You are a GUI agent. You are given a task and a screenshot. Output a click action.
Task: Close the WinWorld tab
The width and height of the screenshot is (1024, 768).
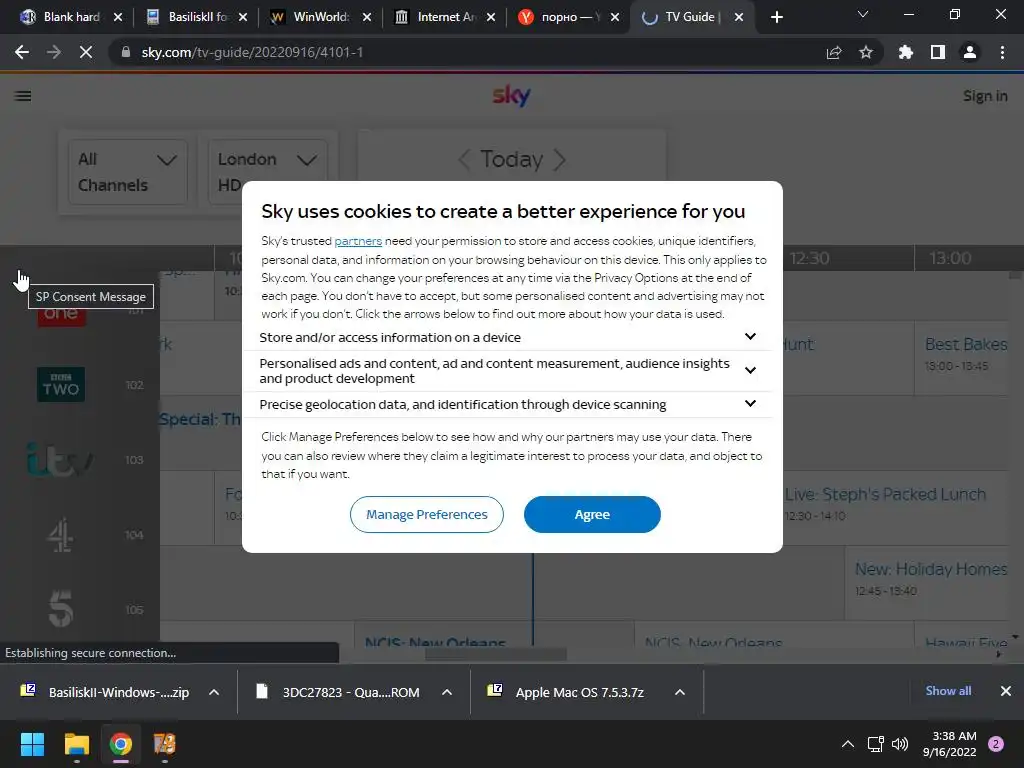(x=367, y=17)
